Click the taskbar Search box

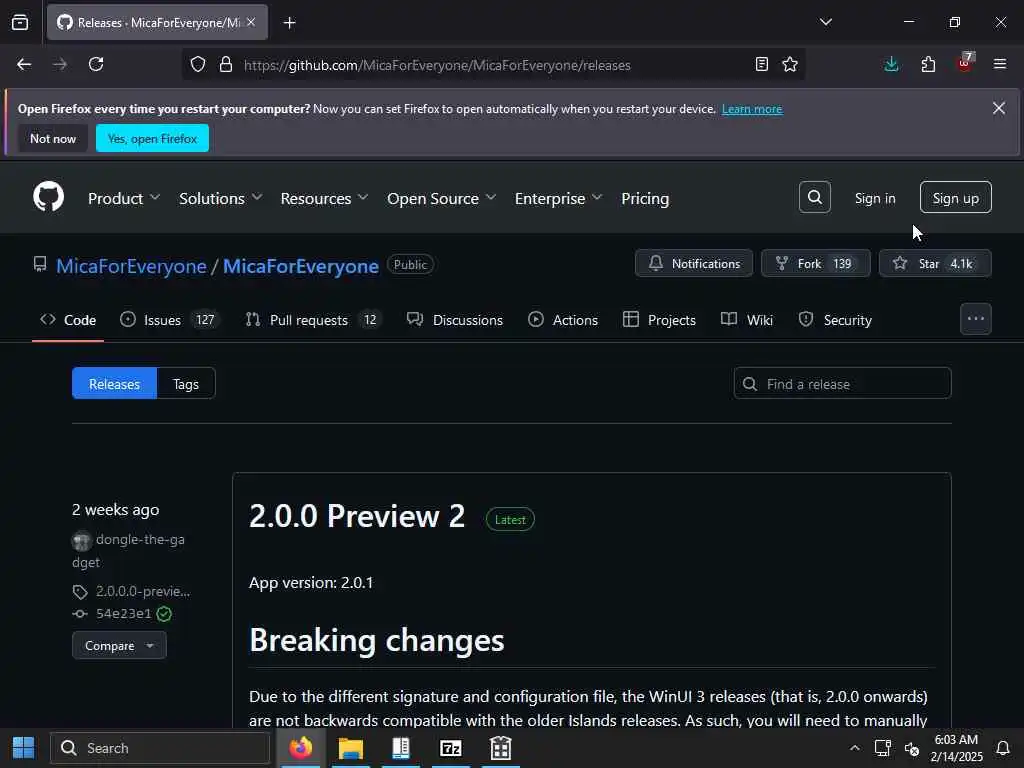(160, 748)
